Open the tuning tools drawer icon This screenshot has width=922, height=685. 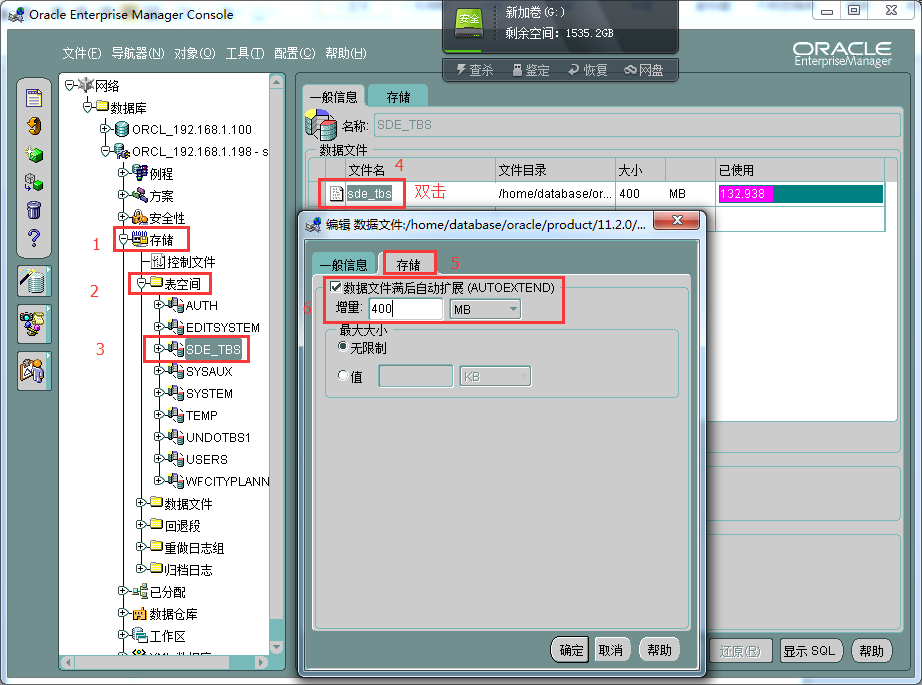tap(34, 323)
